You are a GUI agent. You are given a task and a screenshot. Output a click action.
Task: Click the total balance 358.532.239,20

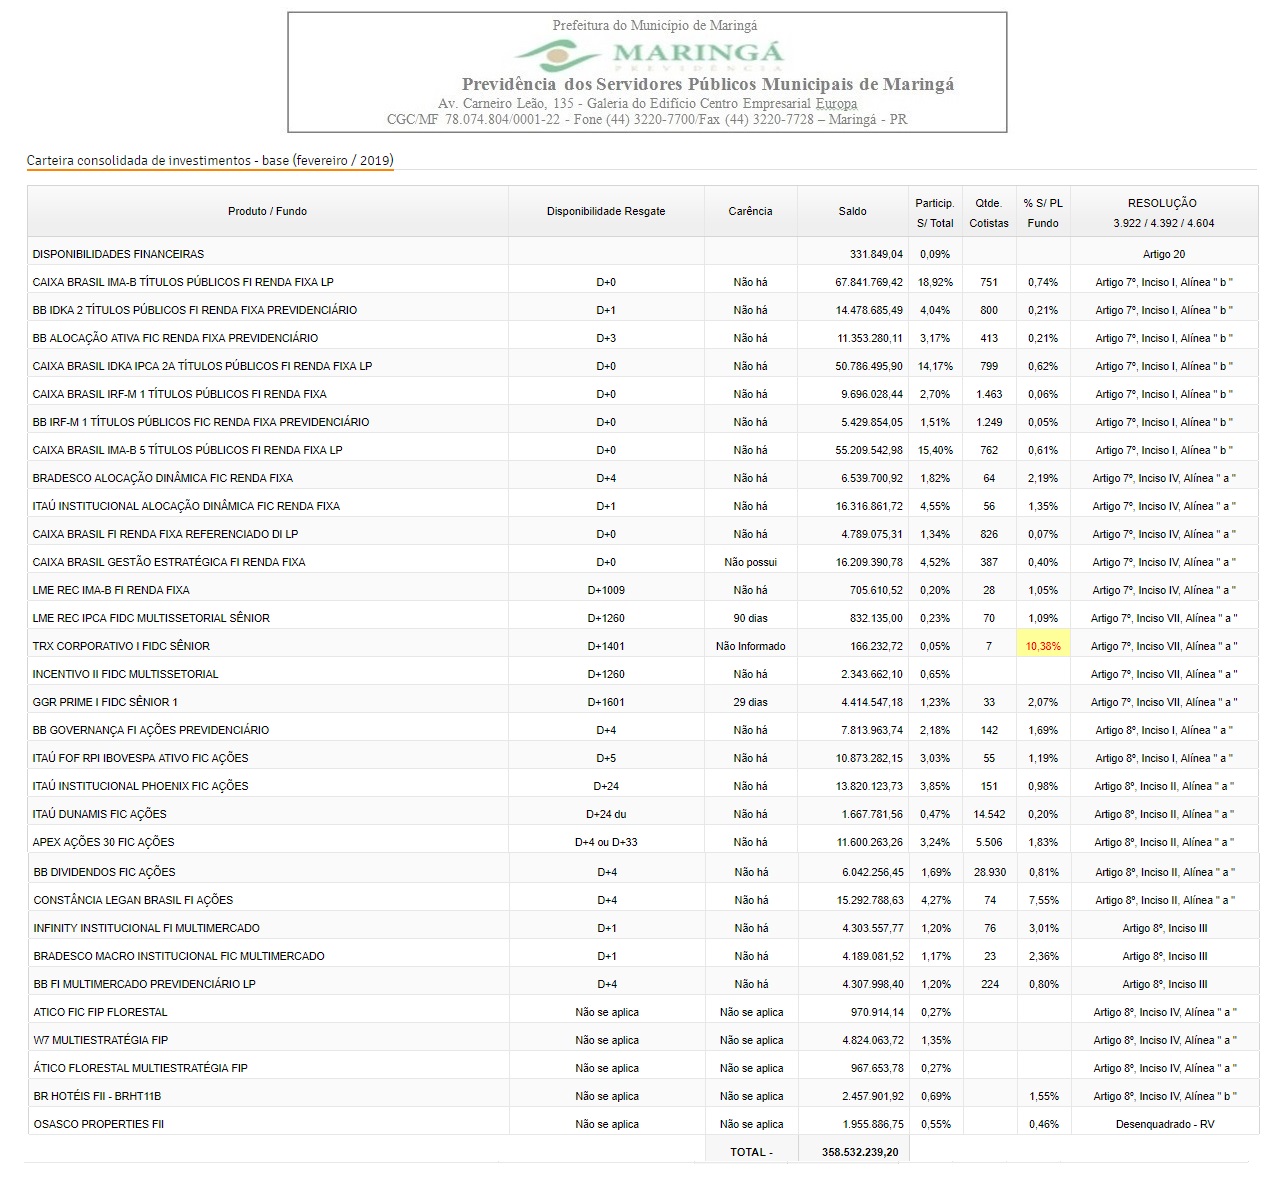tap(860, 1152)
